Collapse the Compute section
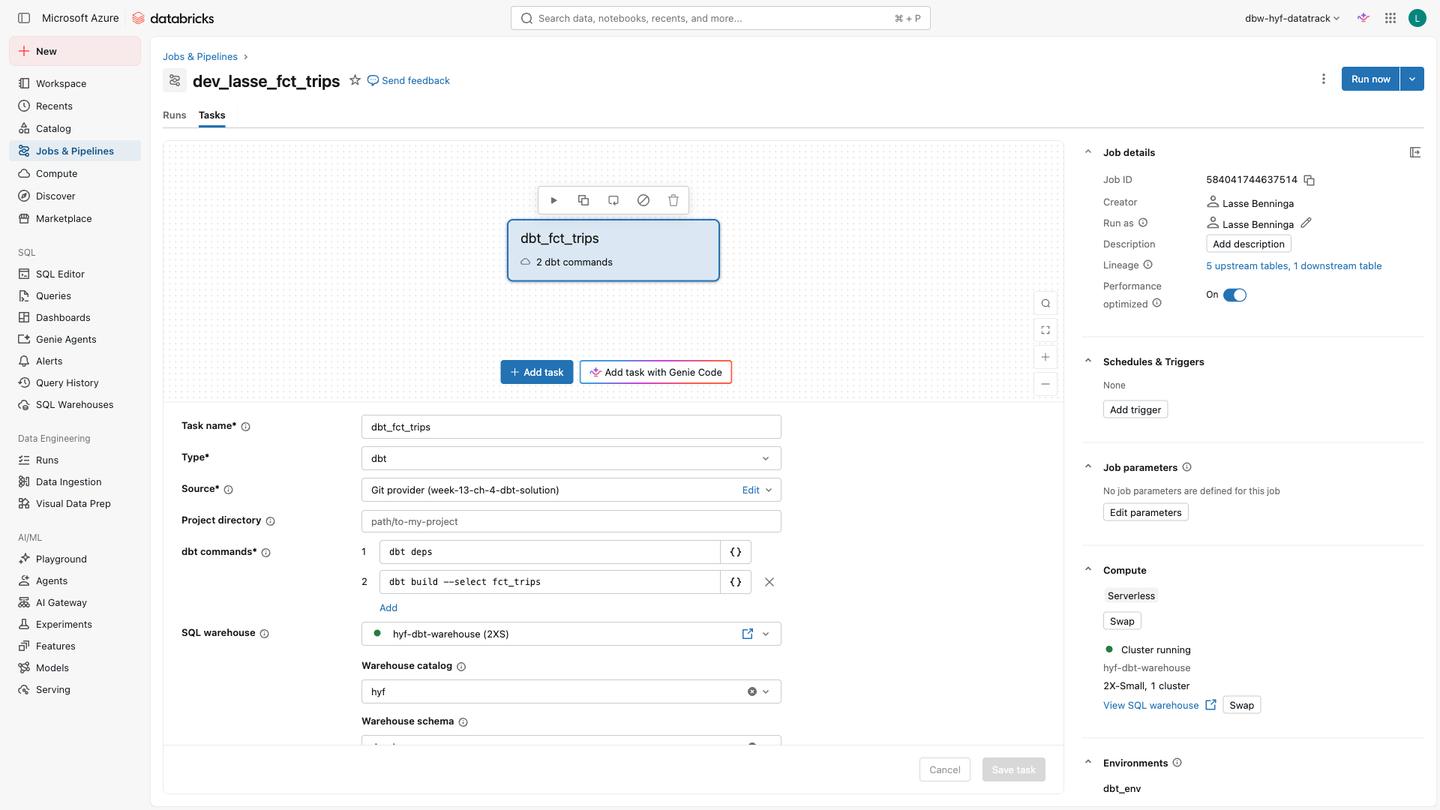The width and height of the screenshot is (1440, 810). click(1089, 570)
